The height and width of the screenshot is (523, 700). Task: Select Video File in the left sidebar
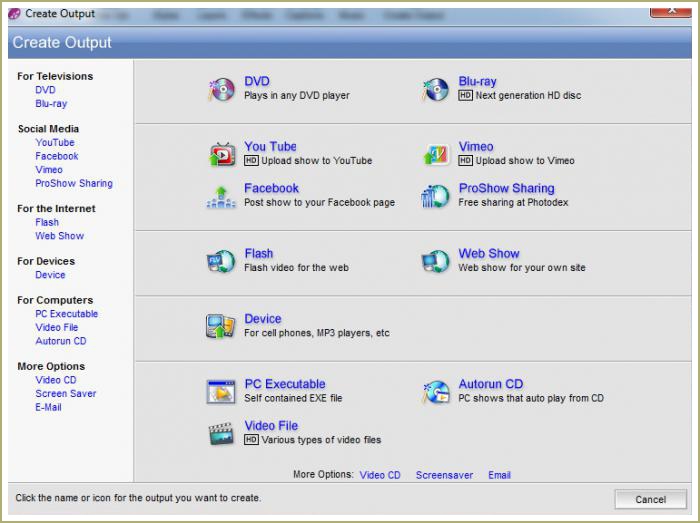point(57,327)
